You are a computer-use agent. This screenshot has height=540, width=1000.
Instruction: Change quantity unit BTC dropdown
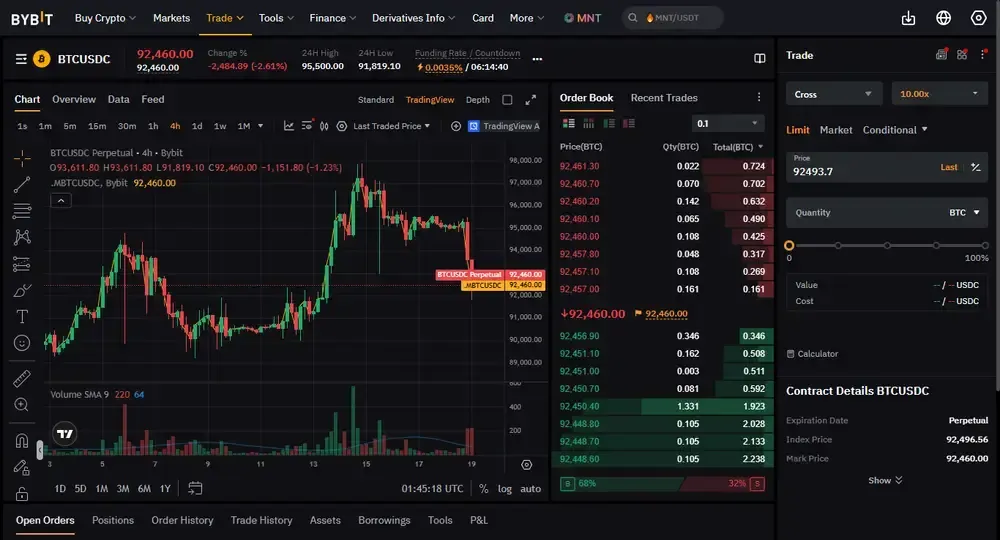[964, 213]
